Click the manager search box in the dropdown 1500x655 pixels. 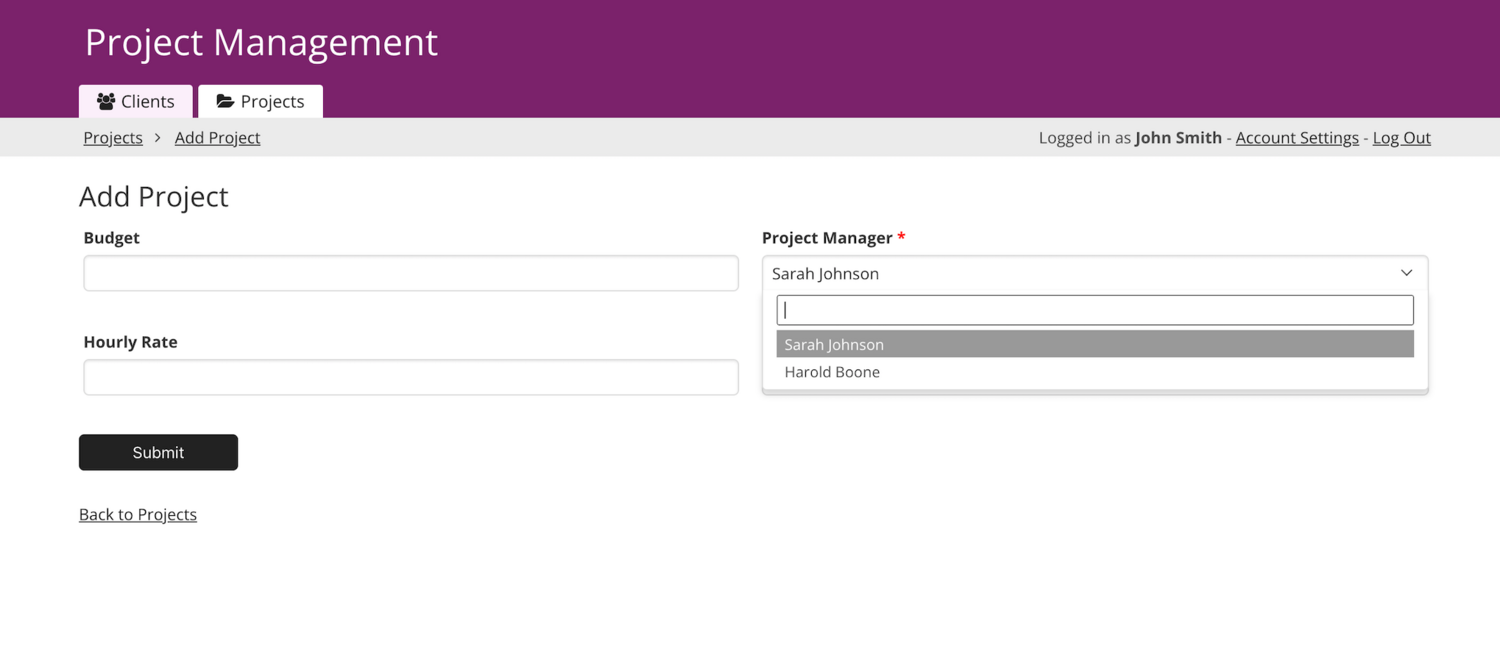click(1094, 309)
